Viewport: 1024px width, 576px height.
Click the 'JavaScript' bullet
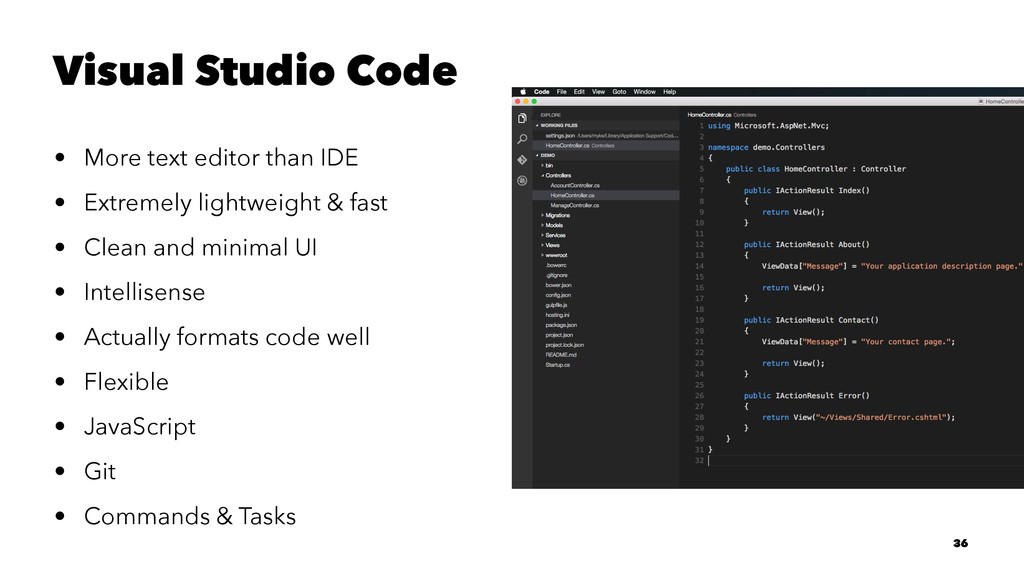pyautogui.click(x=140, y=426)
